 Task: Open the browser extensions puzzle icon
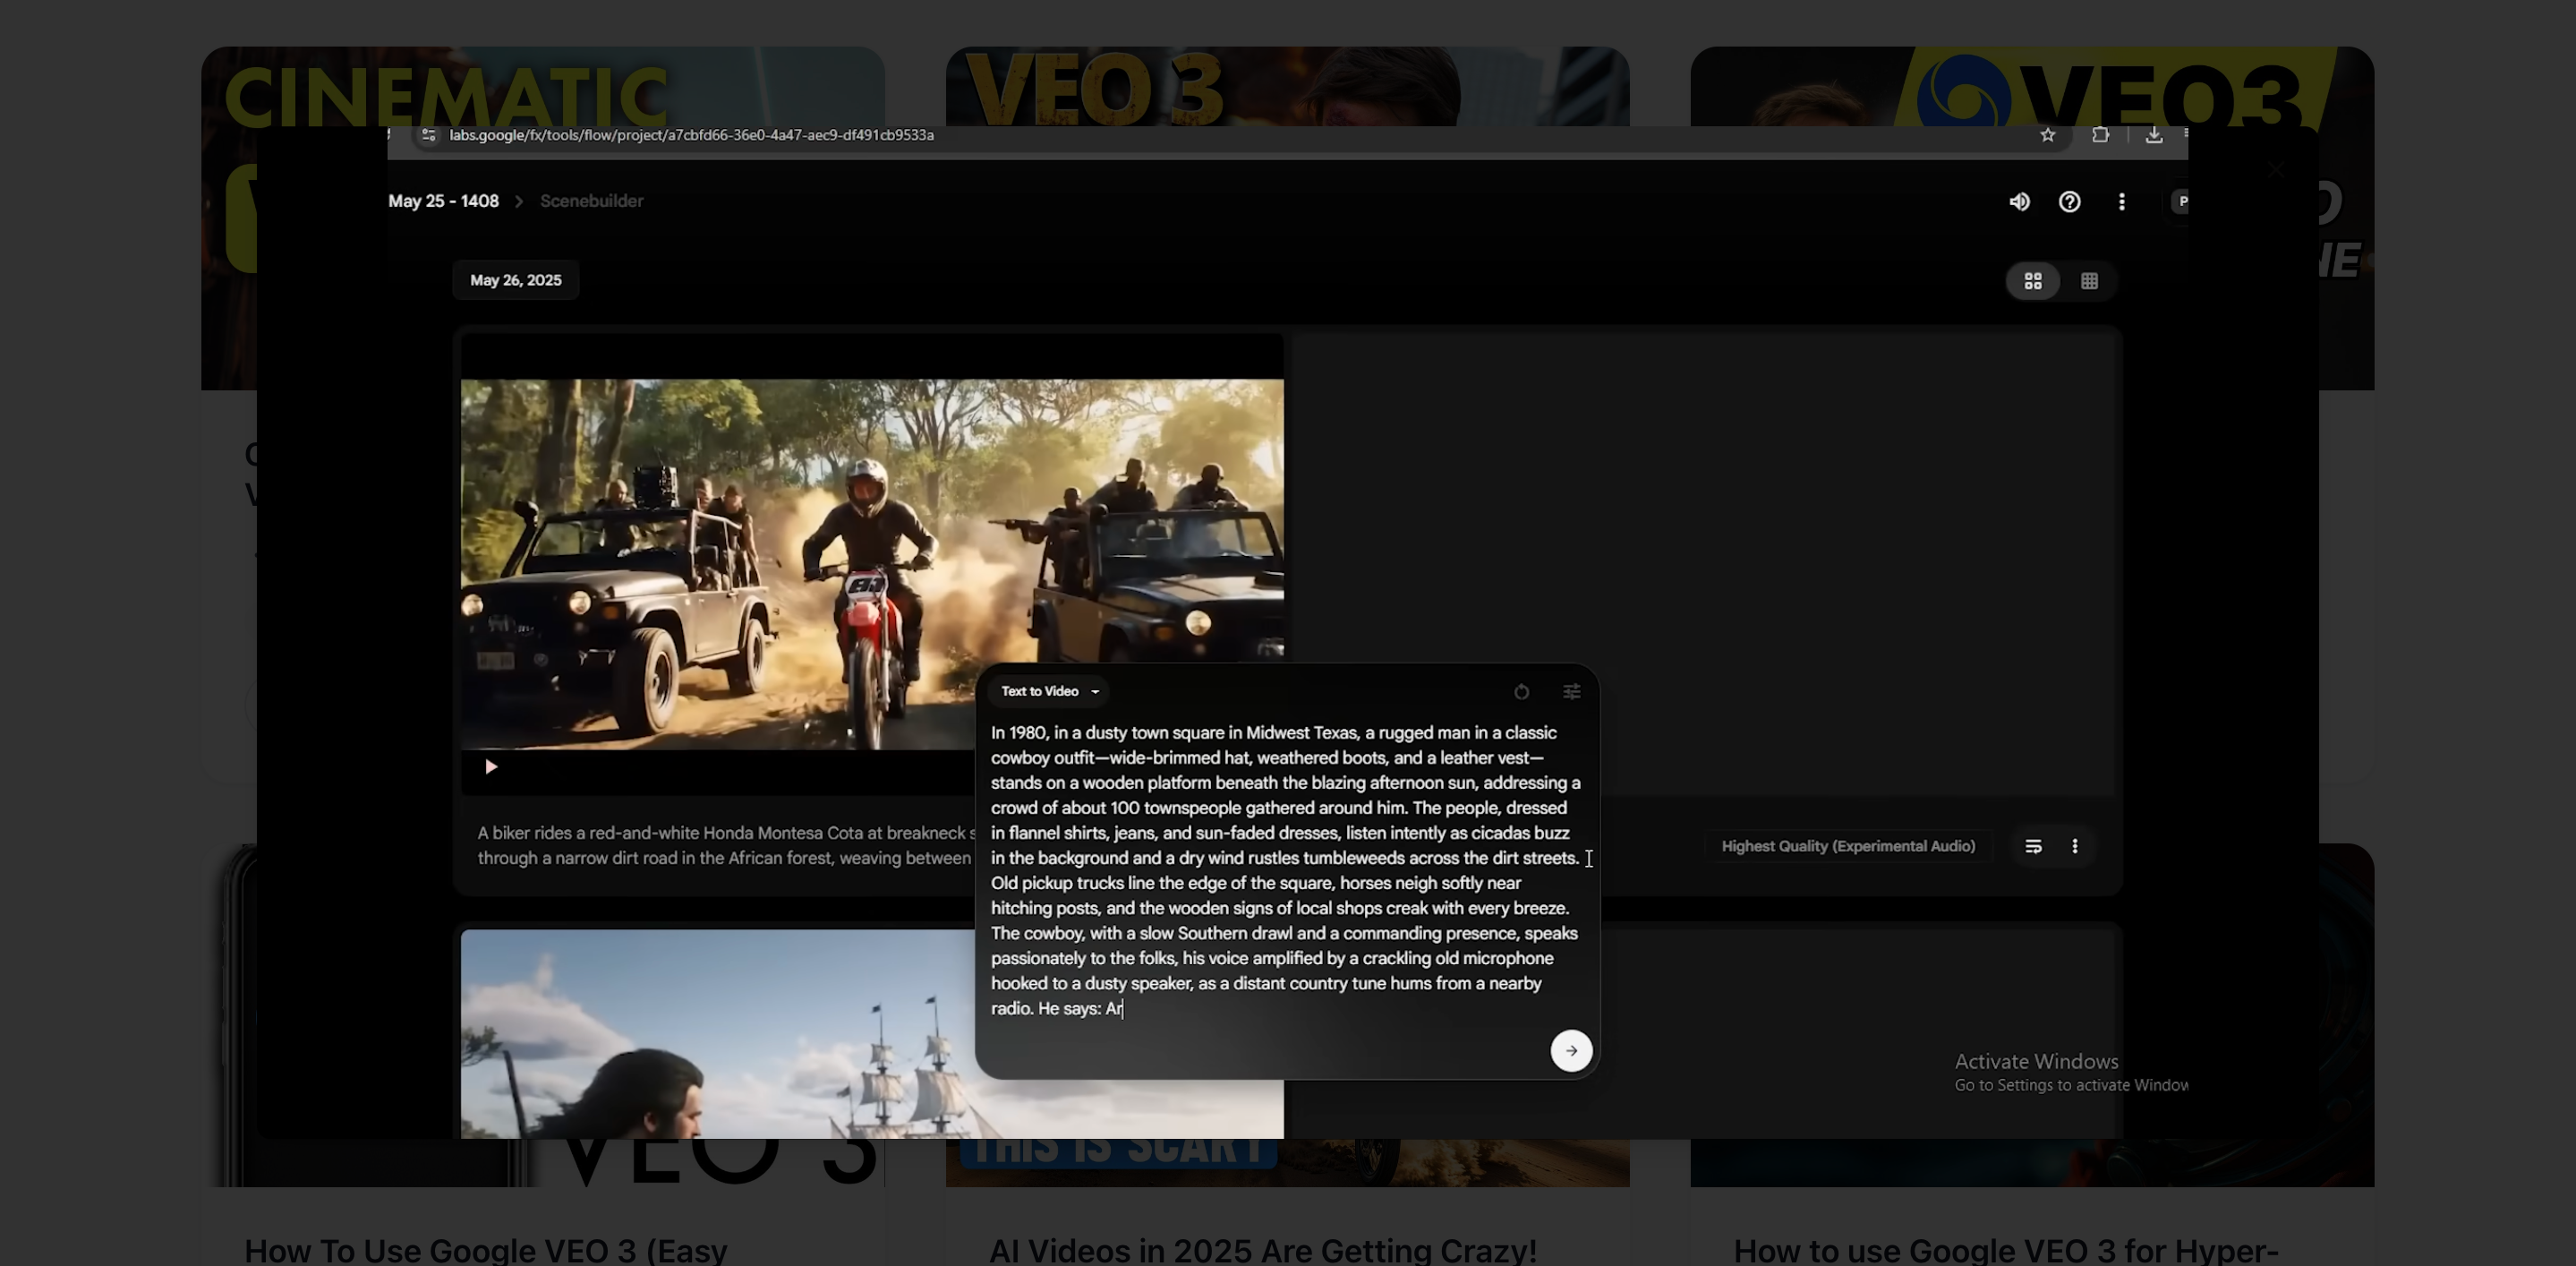coord(2100,135)
